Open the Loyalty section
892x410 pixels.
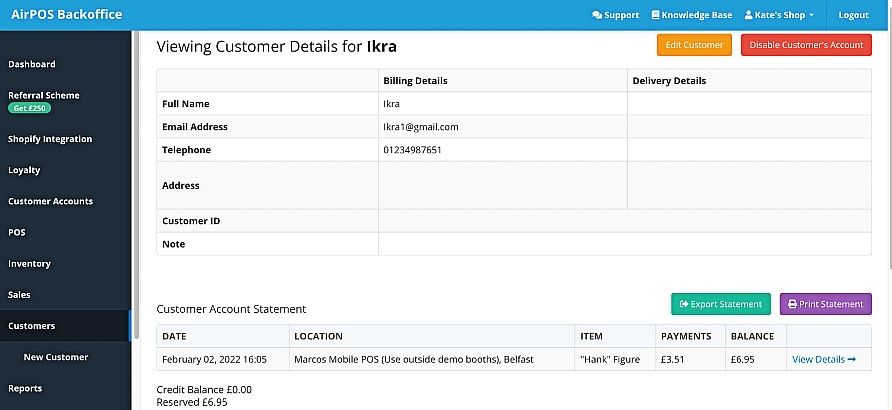[x=24, y=170]
